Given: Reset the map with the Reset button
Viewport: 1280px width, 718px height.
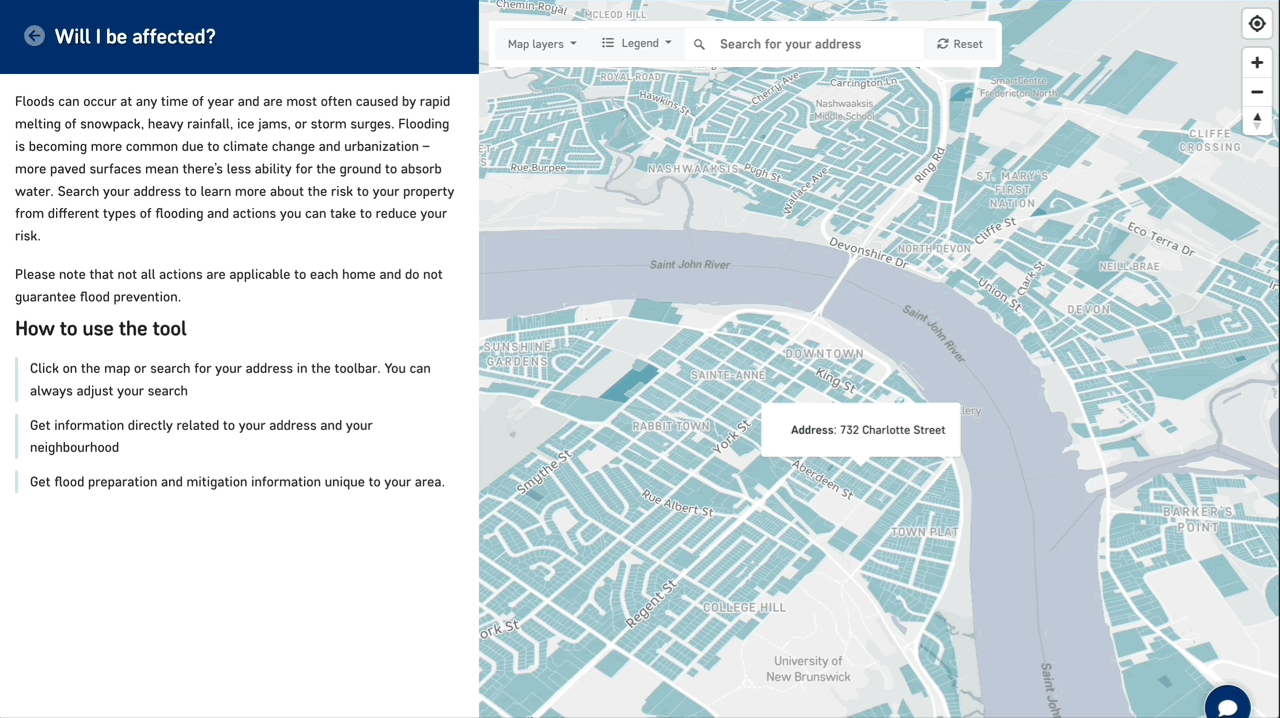Looking at the screenshot, I should point(959,44).
